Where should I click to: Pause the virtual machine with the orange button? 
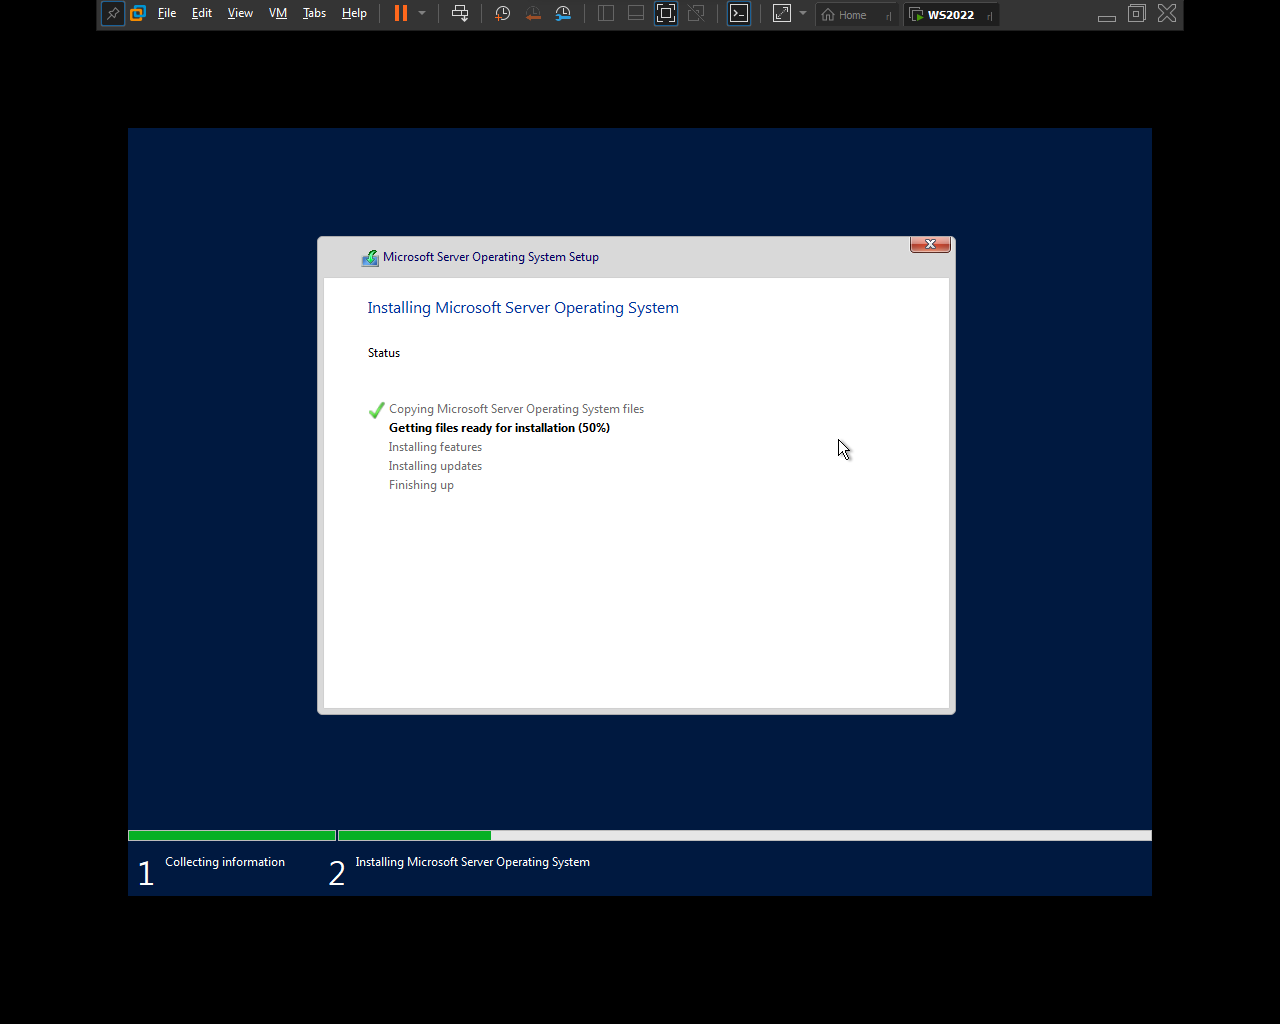tap(401, 14)
